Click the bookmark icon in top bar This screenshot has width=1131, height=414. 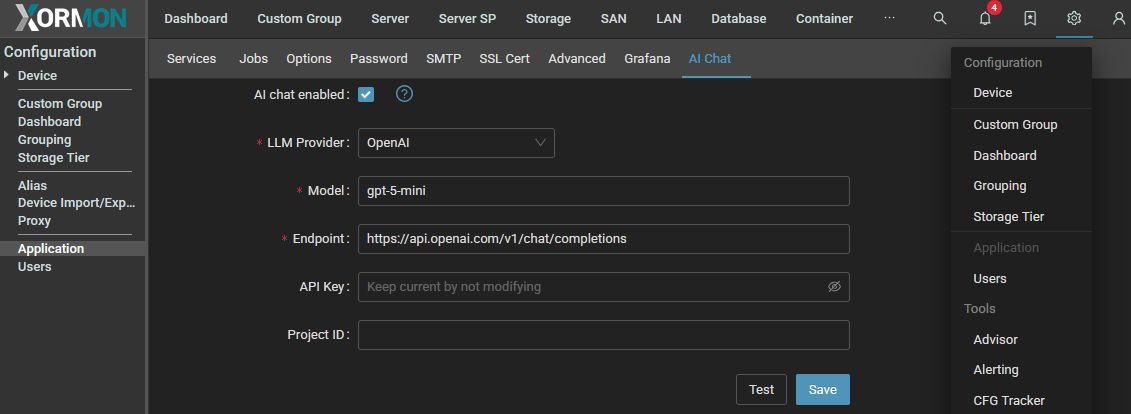[1030, 18]
